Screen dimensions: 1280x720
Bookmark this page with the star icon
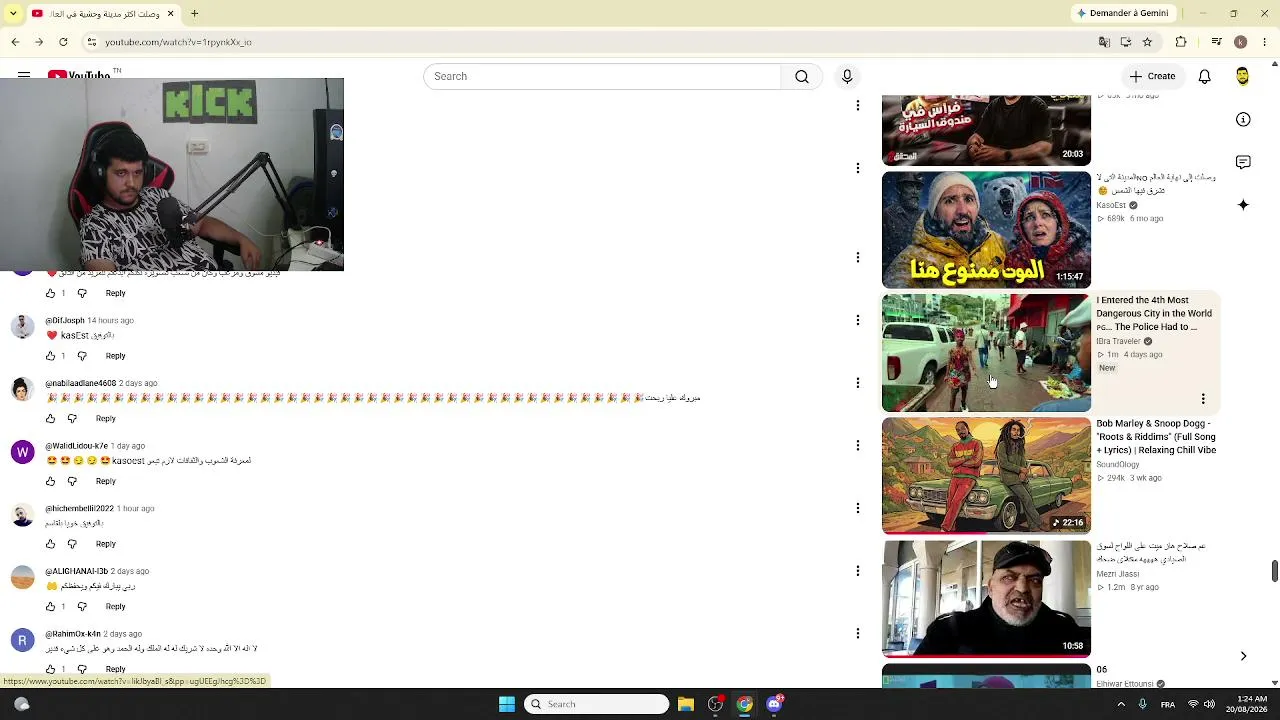[x=1147, y=42]
